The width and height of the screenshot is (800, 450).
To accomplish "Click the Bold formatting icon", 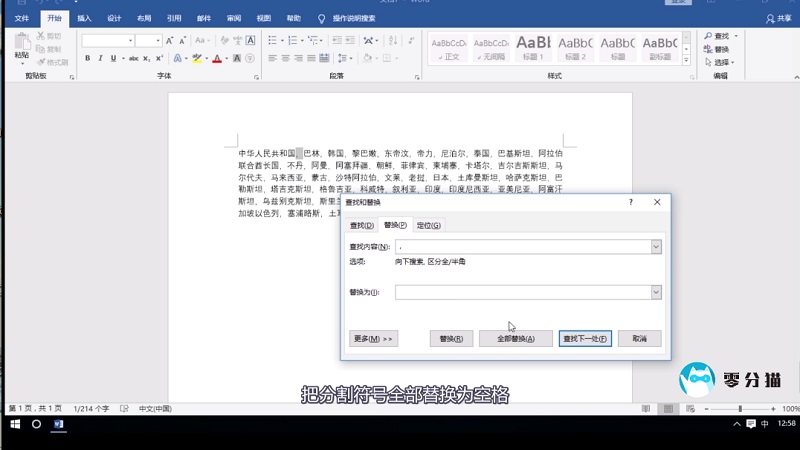I will pyautogui.click(x=87, y=59).
